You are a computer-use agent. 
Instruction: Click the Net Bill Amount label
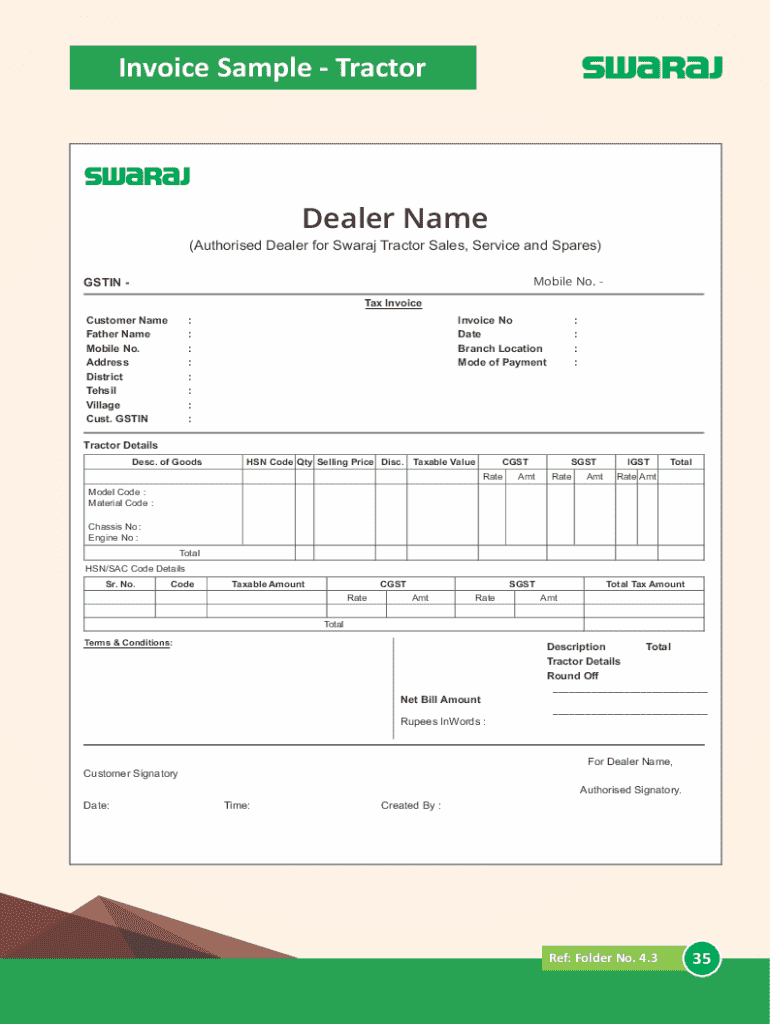(x=440, y=699)
